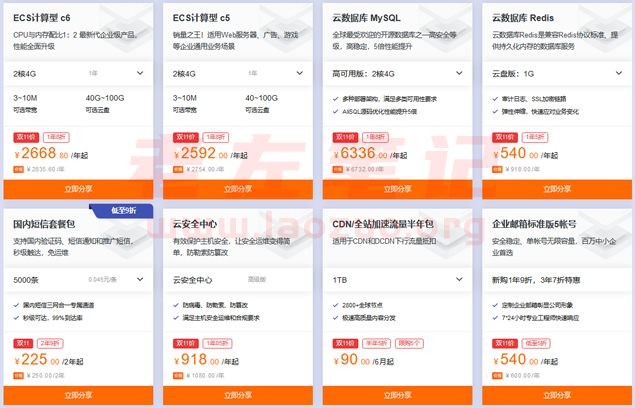Click 立即分享 under the CDN half-year package

(397, 395)
